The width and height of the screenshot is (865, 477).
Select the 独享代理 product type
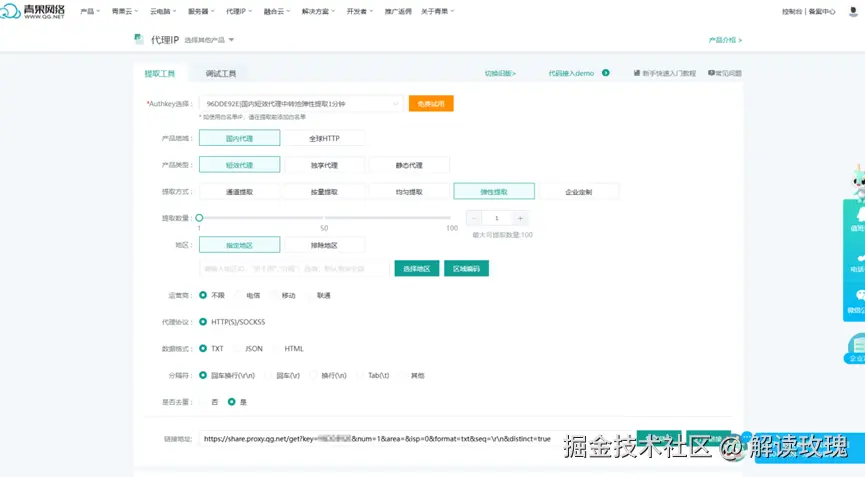tap(324, 165)
